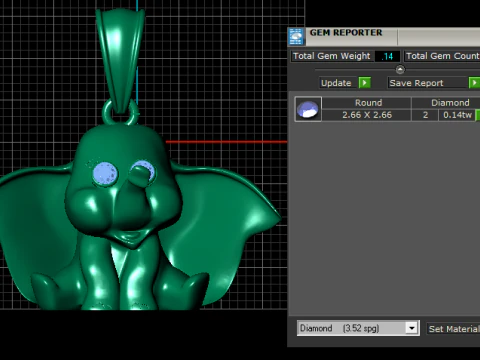Collapse the panel using the round up-arrow
The image size is (480, 360).
pyautogui.click(x=400, y=70)
